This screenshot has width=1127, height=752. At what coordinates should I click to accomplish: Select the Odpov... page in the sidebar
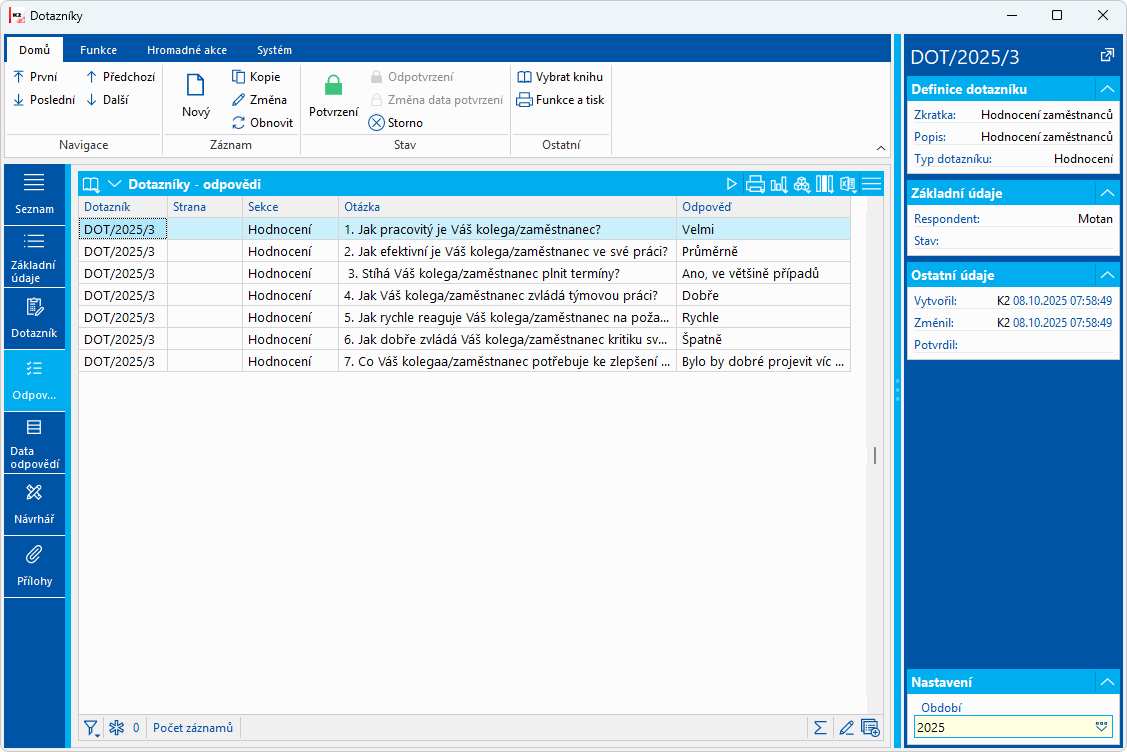(34, 380)
